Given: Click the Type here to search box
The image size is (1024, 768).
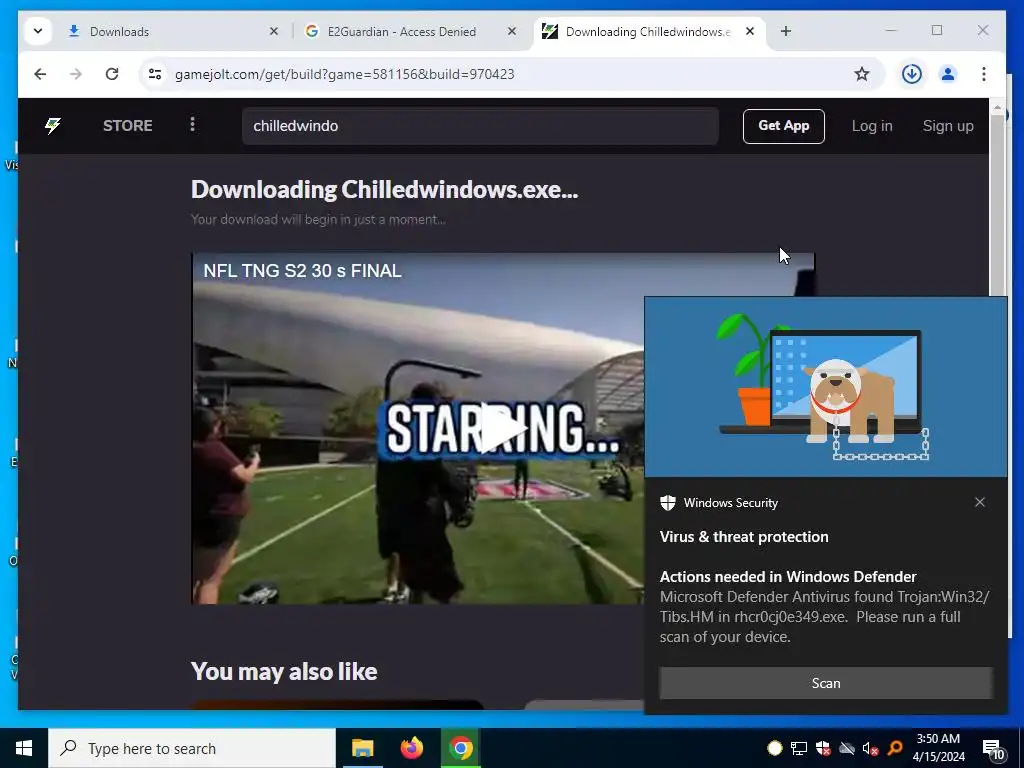Looking at the screenshot, I should point(192,748).
